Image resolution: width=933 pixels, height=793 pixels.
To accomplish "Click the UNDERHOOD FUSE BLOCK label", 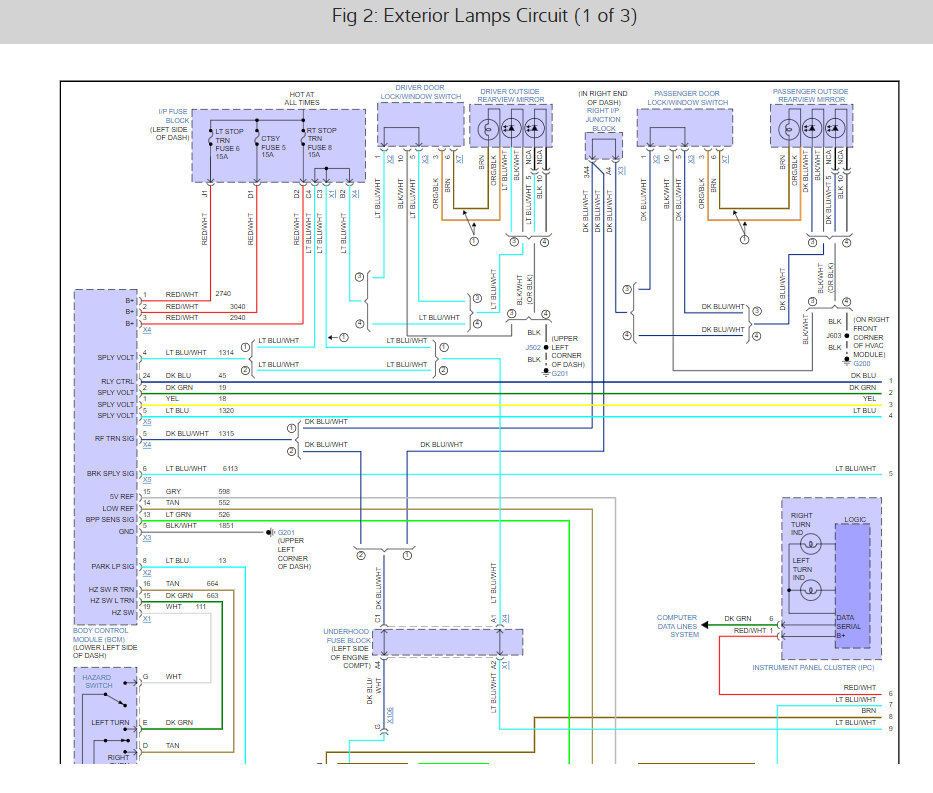I will point(347,636).
